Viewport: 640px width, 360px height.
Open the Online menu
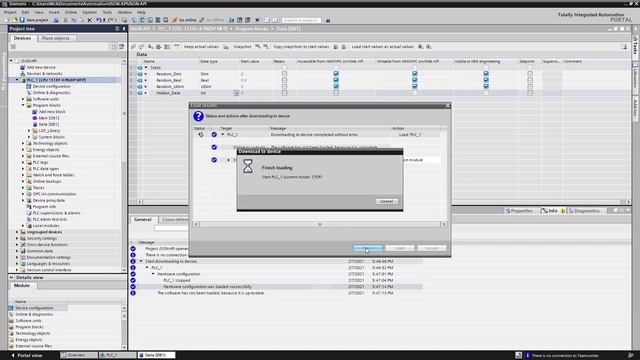click(x=71, y=12)
